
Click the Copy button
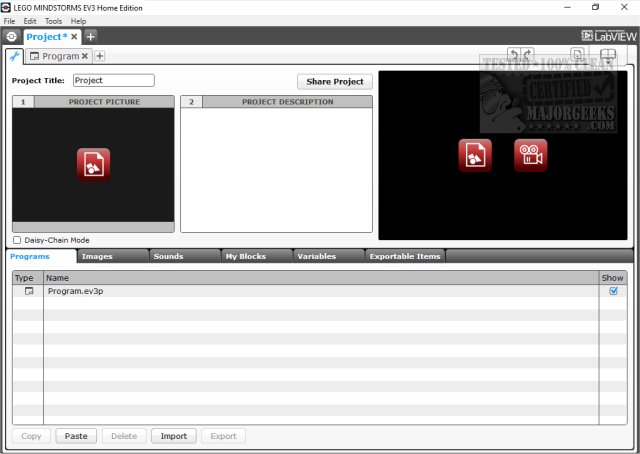click(31, 436)
